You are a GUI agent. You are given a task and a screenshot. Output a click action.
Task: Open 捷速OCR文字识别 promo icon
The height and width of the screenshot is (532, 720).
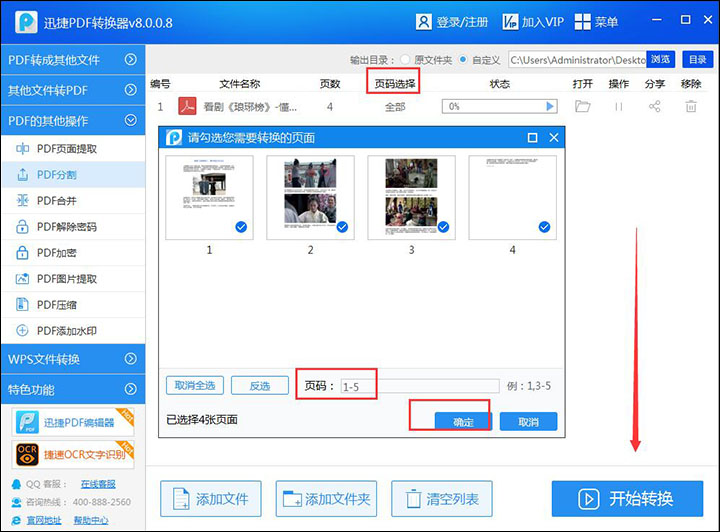pos(27,454)
